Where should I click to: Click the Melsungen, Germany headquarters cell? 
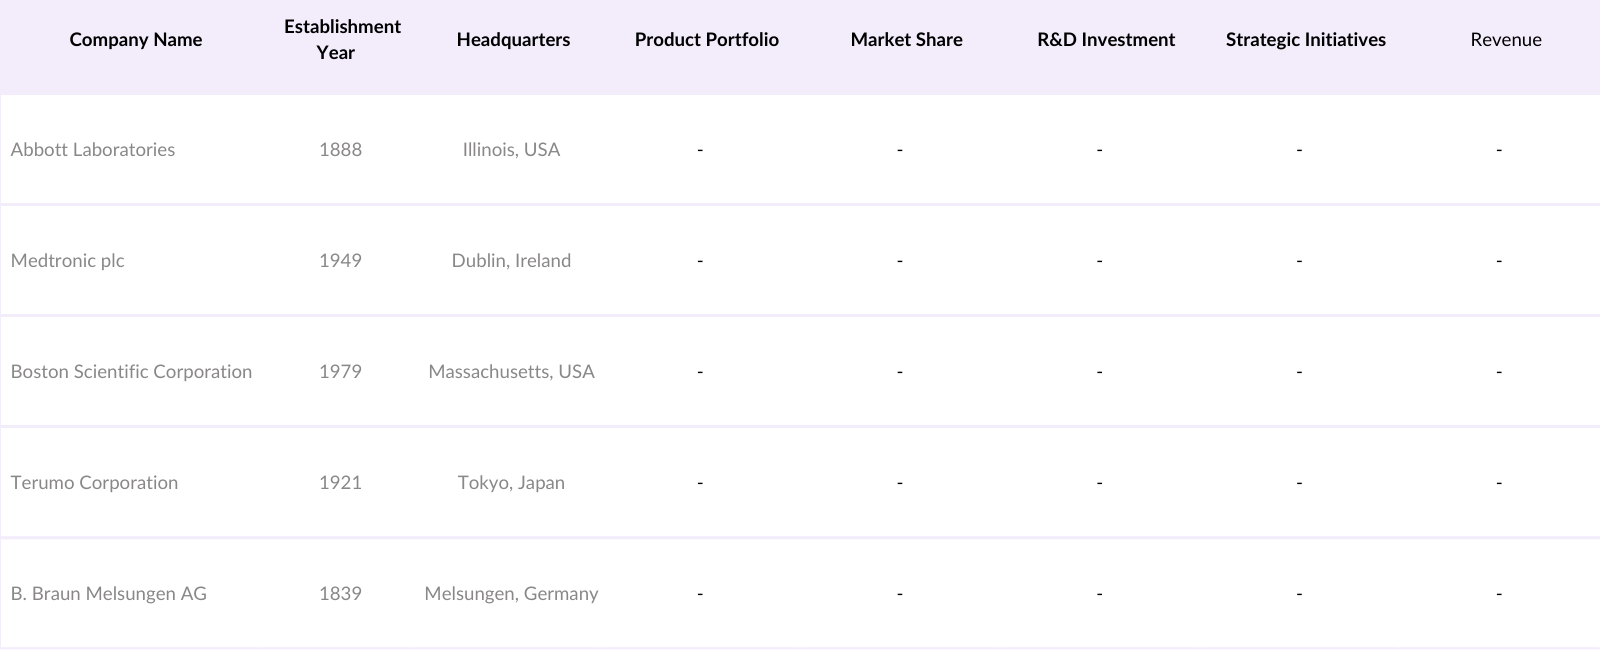(511, 594)
